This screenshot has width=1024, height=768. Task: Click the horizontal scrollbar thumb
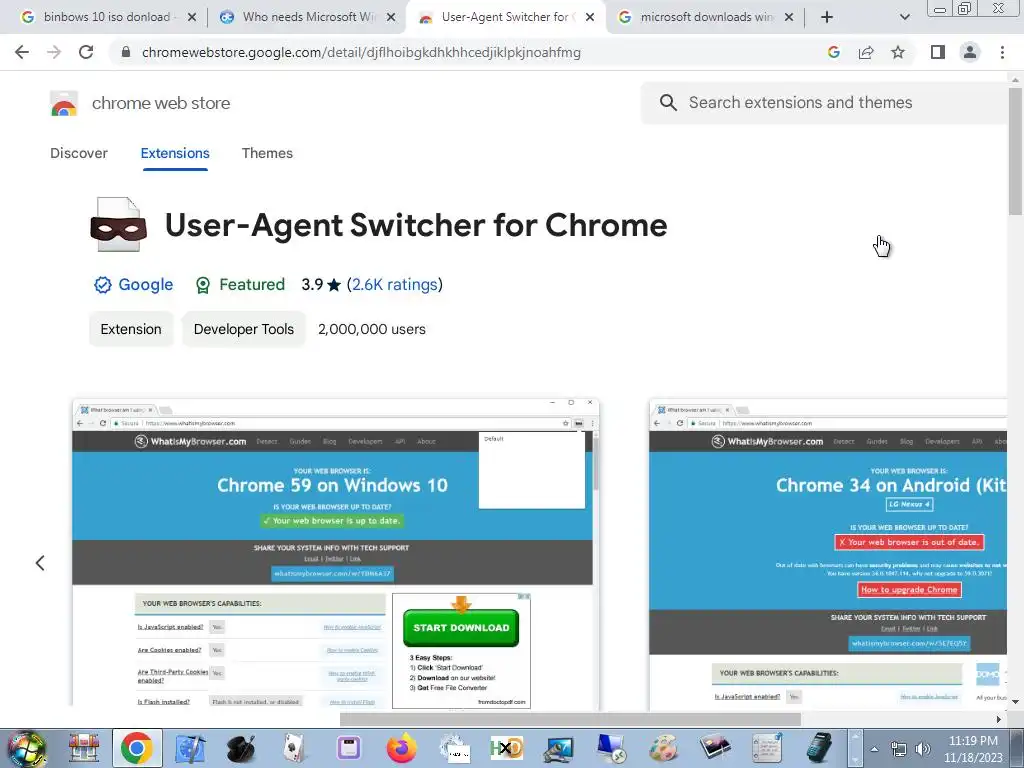point(570,719)
